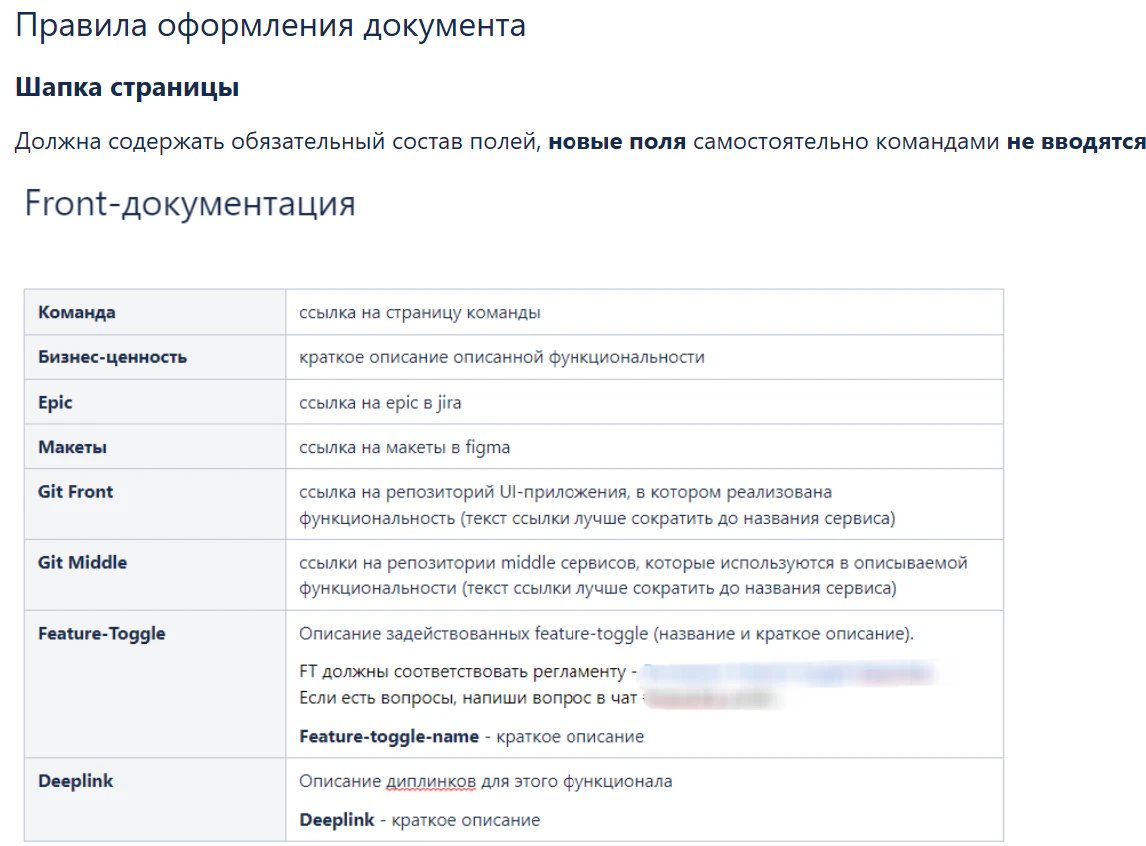Open blurred link after "FT должны соответствовать регламенту"
The image size is (1146, 846).
(789, 672)
